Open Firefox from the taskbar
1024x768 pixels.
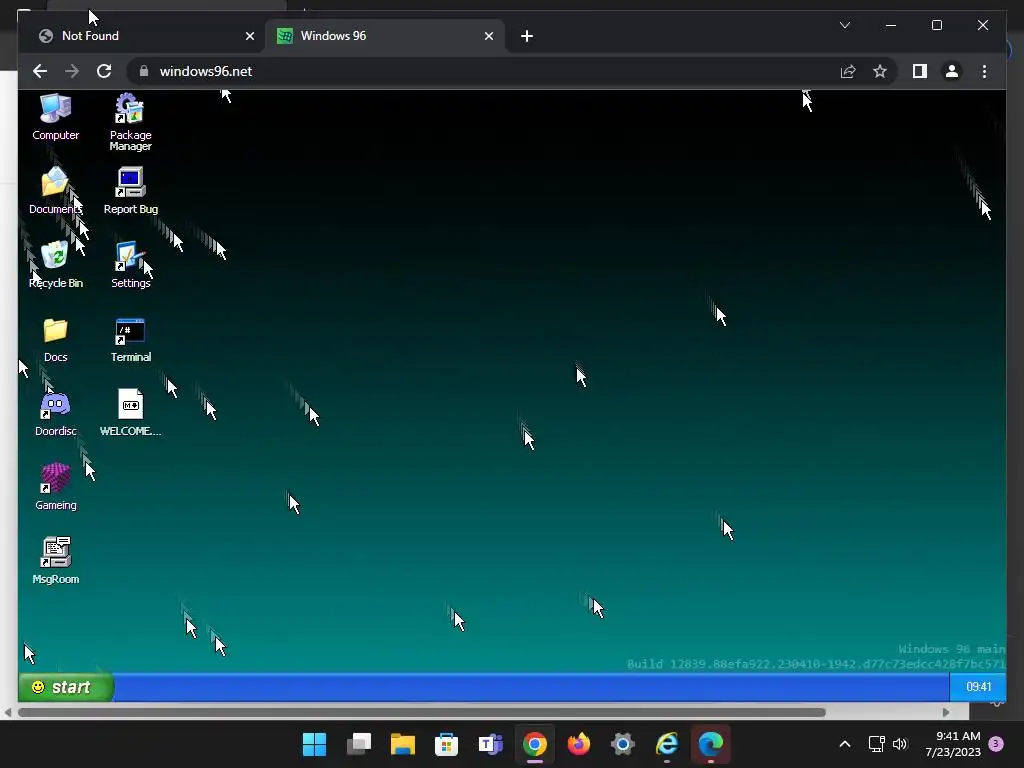tap(579, 744)
